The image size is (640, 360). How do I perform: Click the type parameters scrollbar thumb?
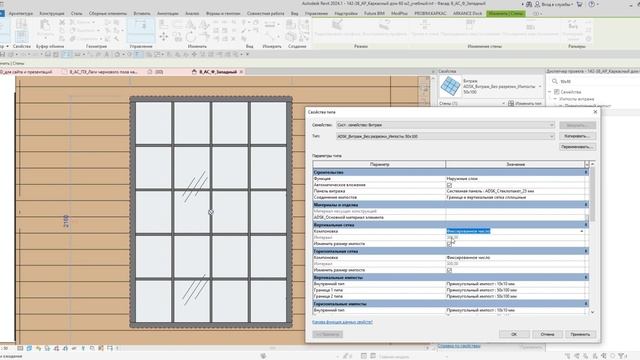click(592, 194)
